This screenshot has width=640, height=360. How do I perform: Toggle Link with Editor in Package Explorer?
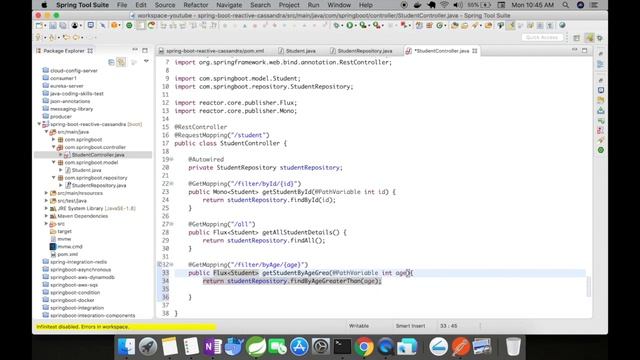121,62
